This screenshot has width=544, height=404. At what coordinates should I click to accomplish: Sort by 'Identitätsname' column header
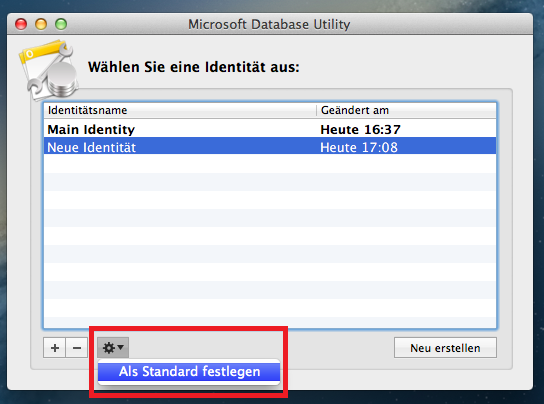[180, 110]
